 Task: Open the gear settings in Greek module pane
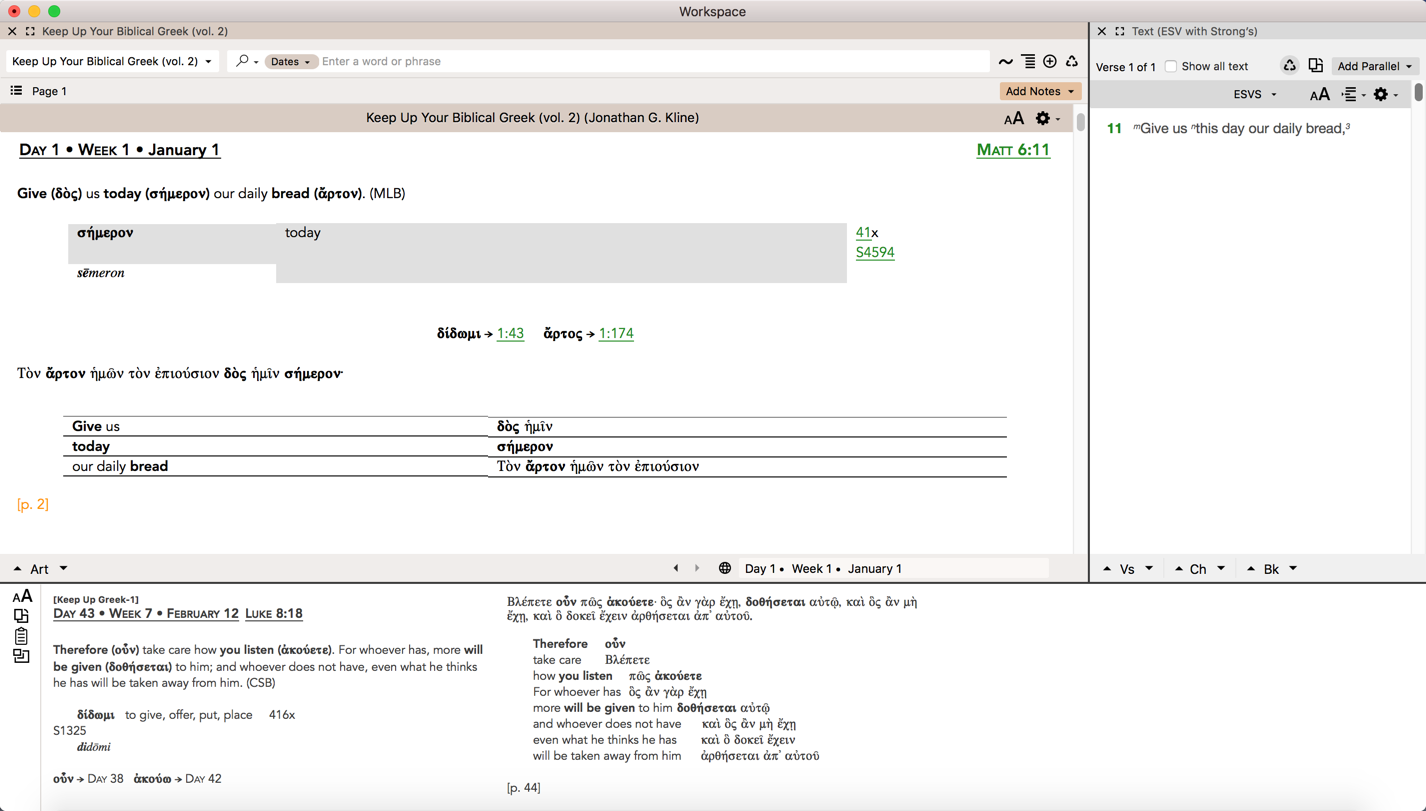tap(1043, 118)
